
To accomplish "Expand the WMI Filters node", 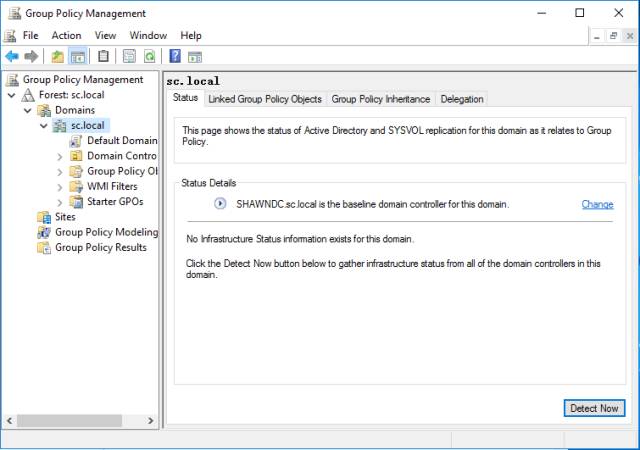I will (60, 187).
